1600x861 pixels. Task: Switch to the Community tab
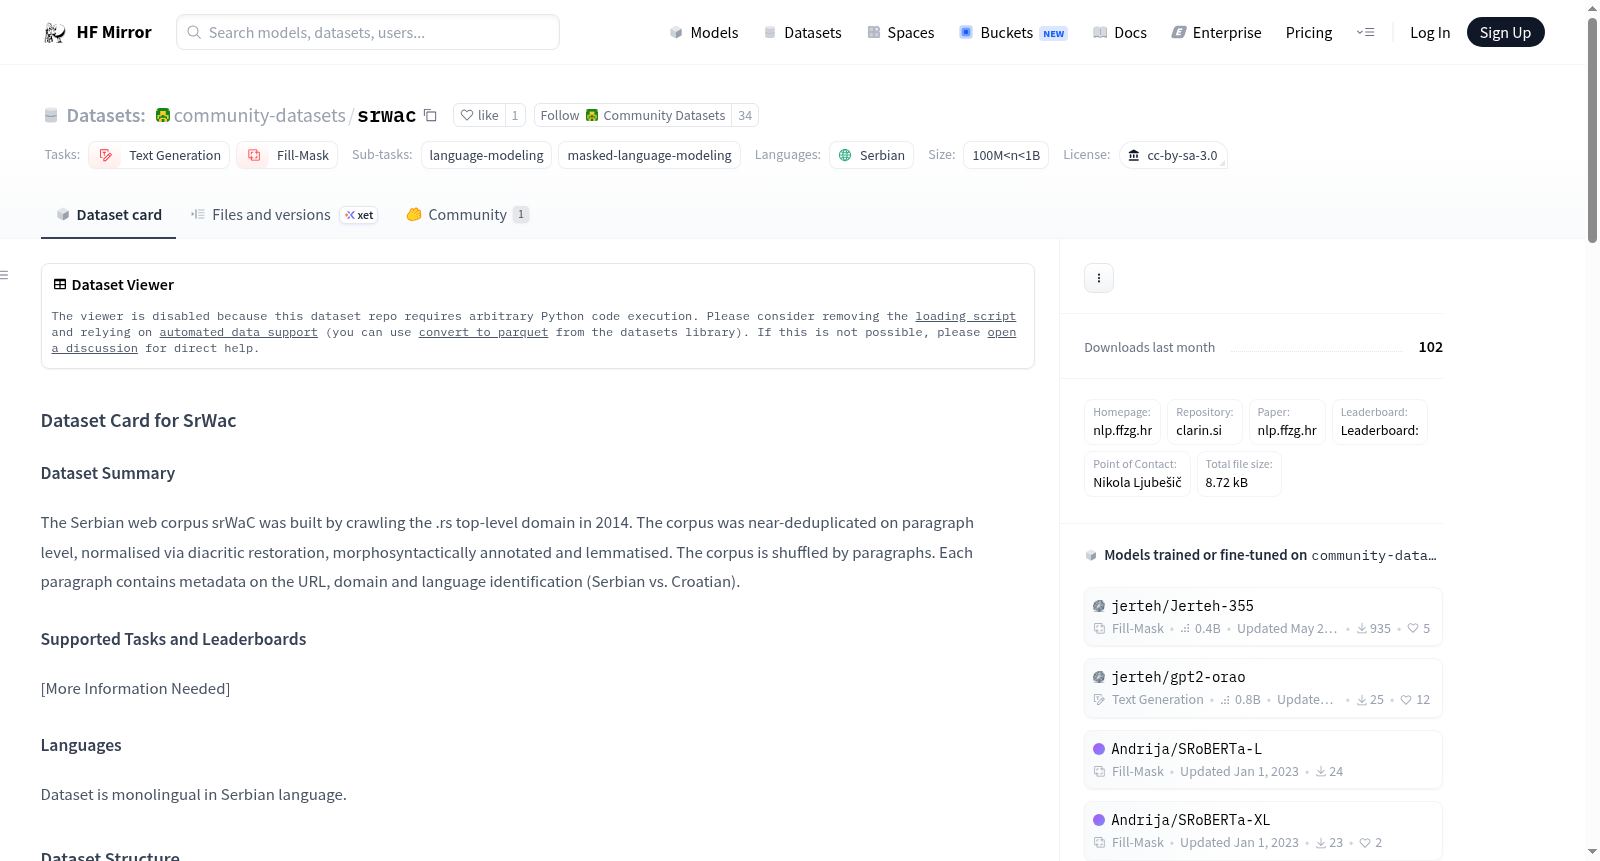(467, 215)
